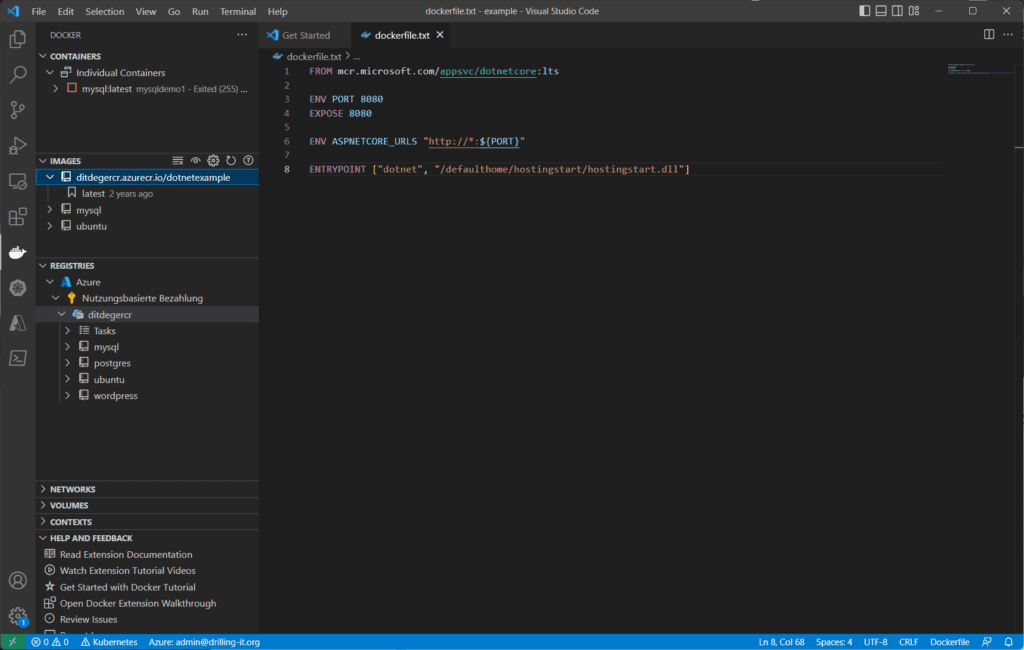
Task: Expand the wordpress repository
Action: (x=67, y=396)
